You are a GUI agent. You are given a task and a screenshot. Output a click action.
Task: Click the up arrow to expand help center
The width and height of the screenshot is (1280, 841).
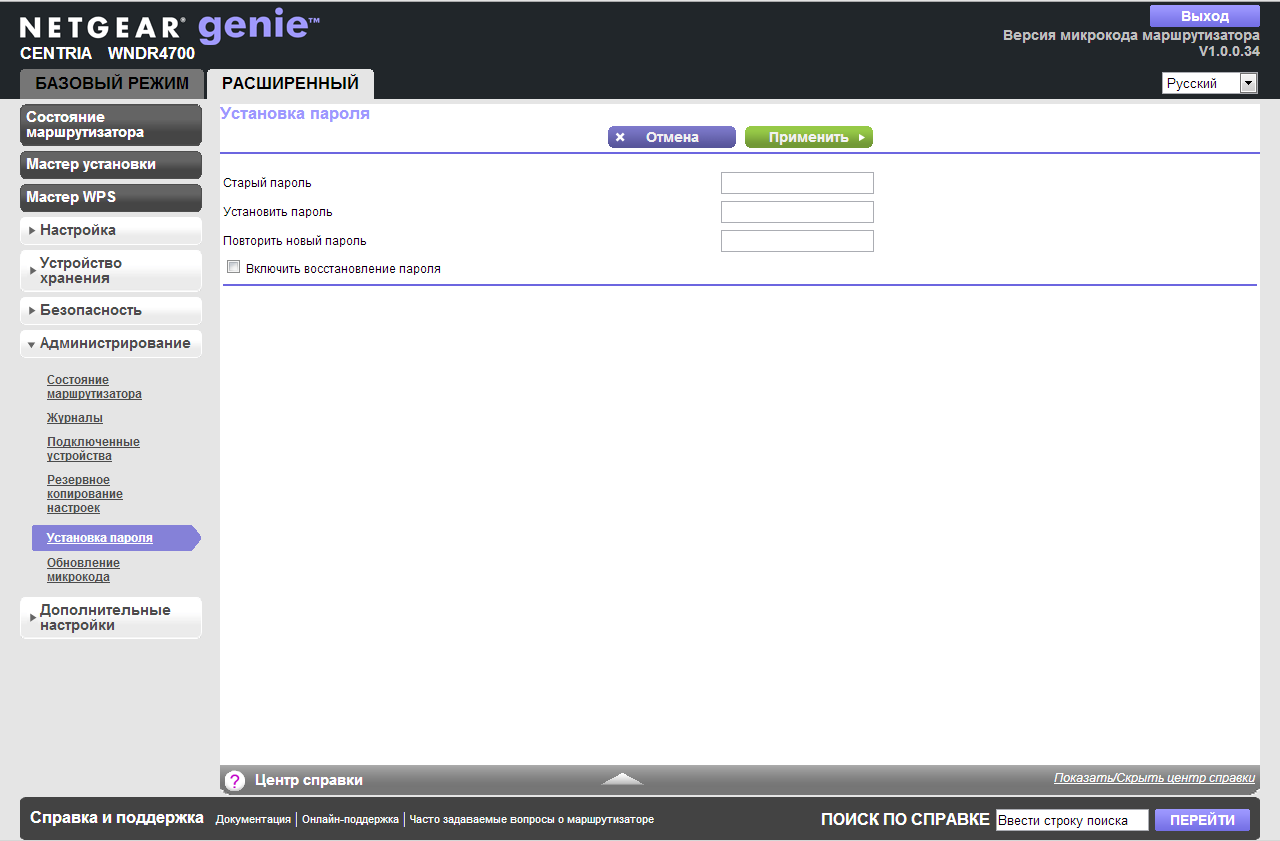[x=622, y=779]
